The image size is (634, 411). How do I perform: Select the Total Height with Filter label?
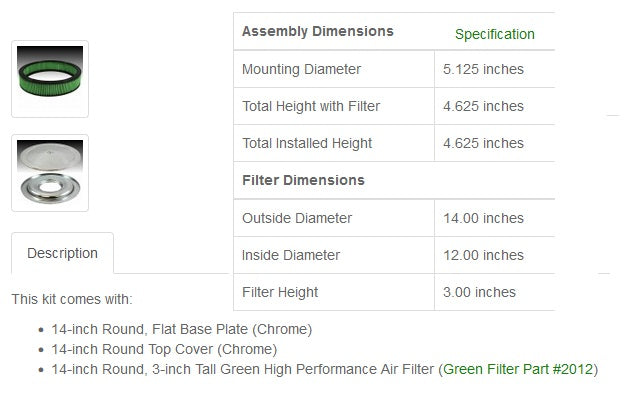[x=311, y=106]
